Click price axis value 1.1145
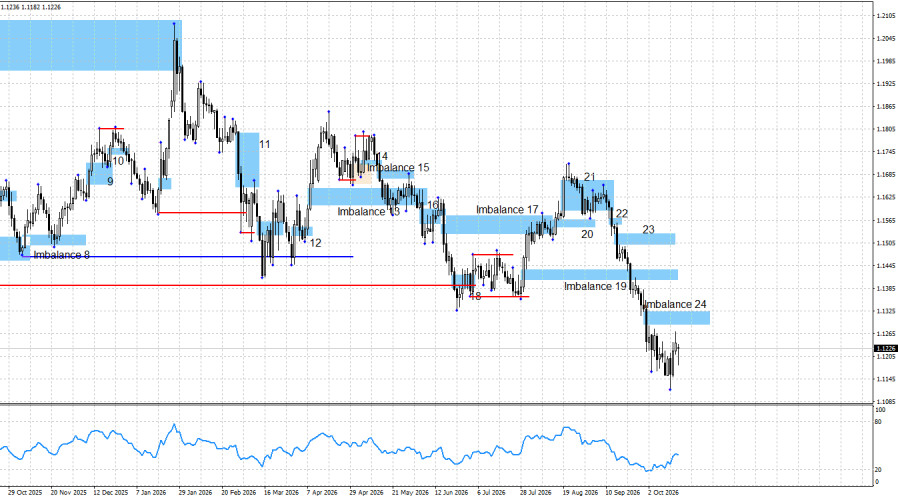 point(886,379)
